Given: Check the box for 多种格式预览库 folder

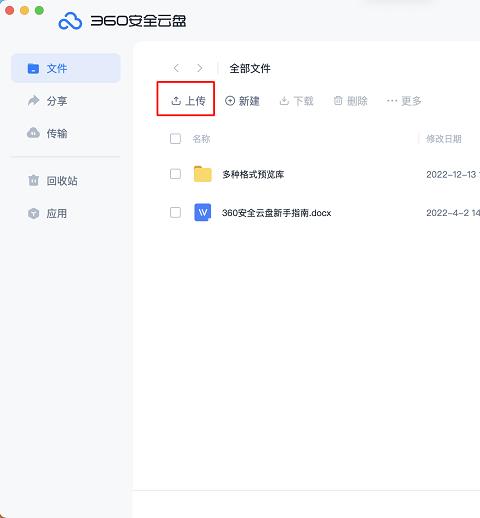Looking at the screenshot, I should 175,174.
